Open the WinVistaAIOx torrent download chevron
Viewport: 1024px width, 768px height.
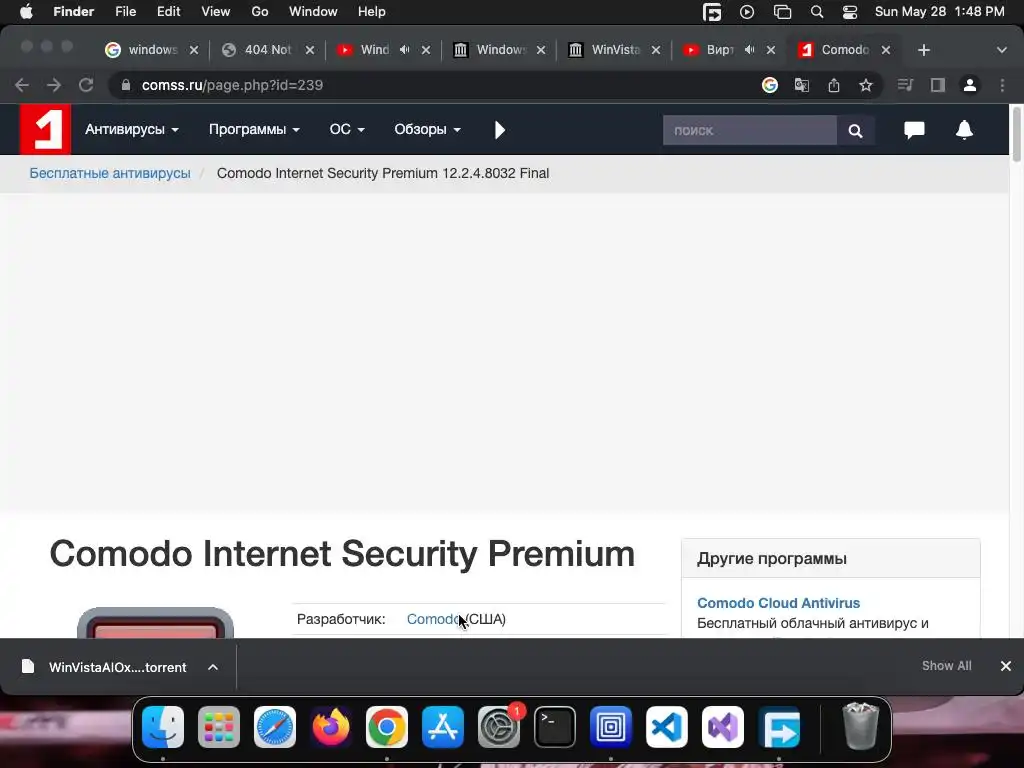click(213, 667)
